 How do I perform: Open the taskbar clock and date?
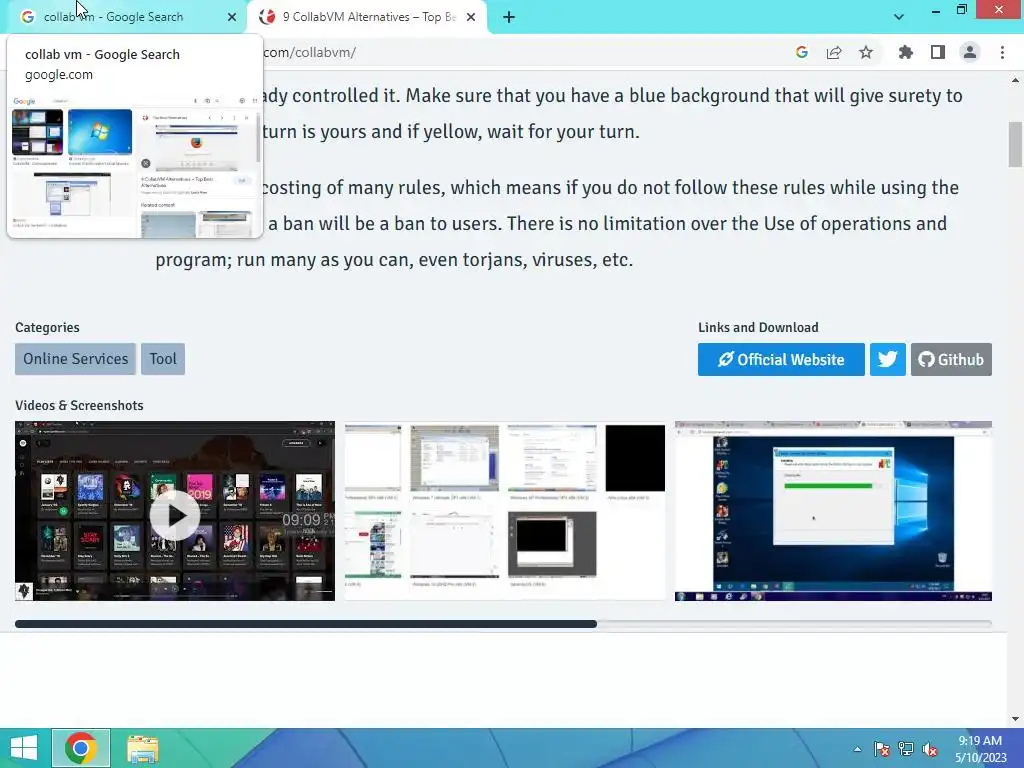point(980,749)
